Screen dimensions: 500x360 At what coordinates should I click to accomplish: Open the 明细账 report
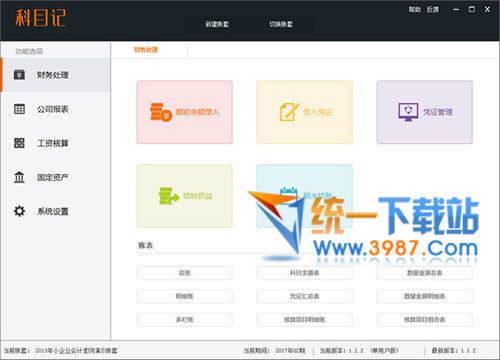(184, 296)
